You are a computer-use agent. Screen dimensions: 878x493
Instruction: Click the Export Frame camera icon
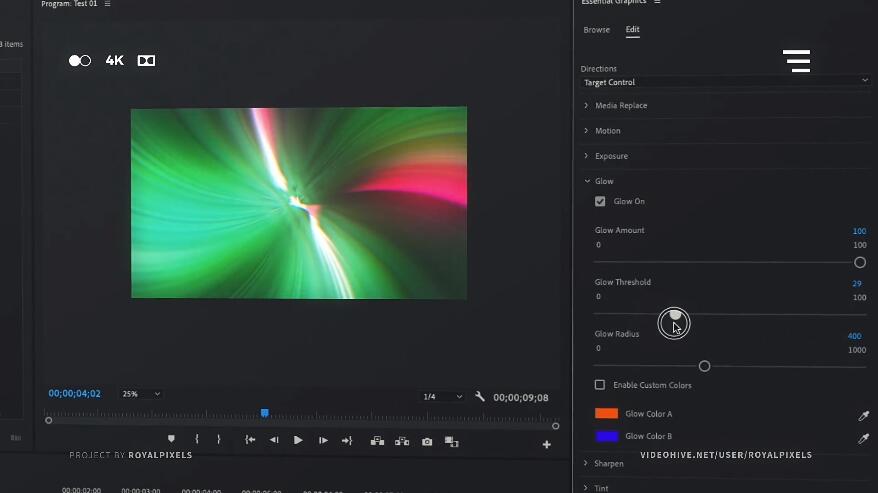click(427, 441)
